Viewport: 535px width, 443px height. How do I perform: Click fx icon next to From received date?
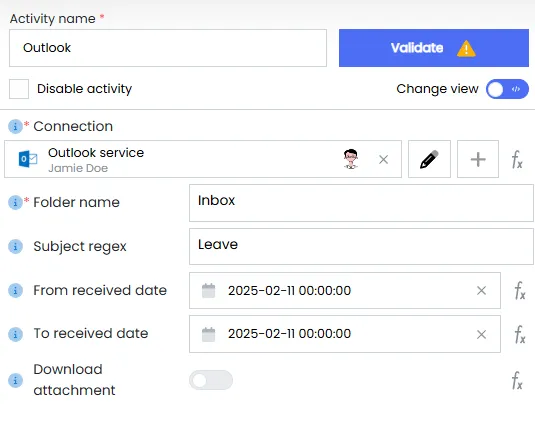point(520,291)
